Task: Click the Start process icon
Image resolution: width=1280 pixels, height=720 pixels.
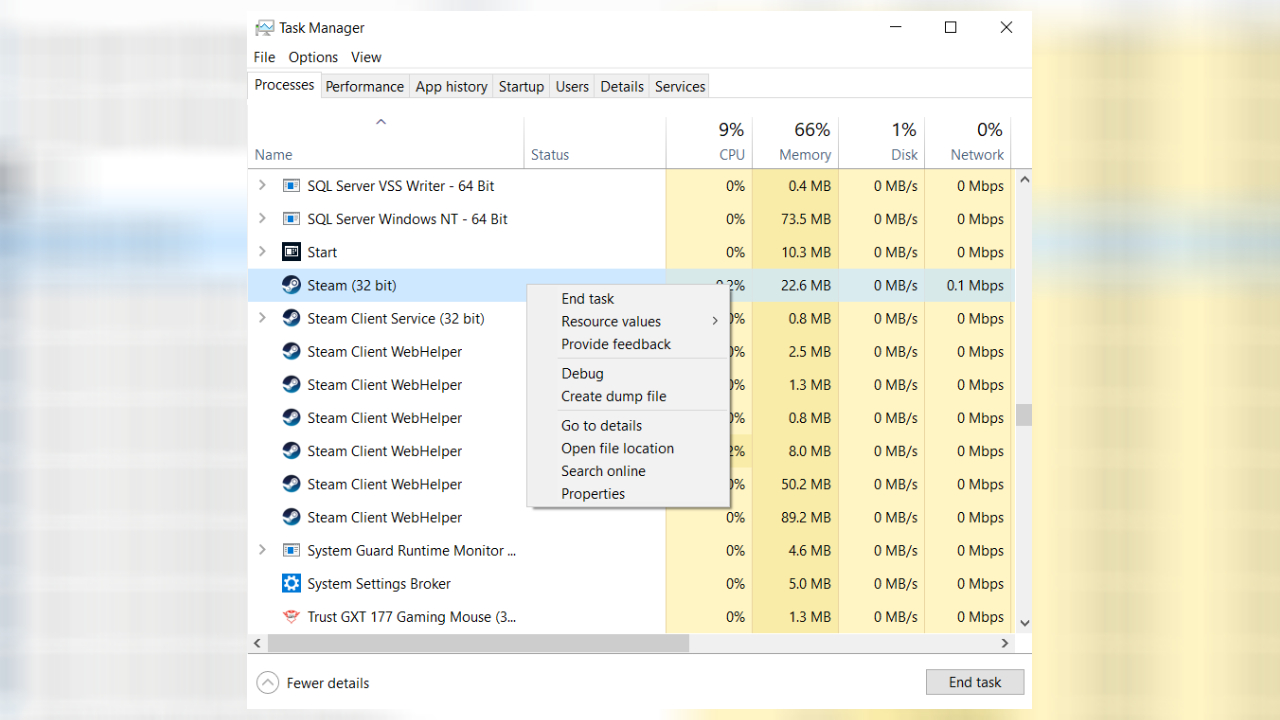Action: point(291,252)
